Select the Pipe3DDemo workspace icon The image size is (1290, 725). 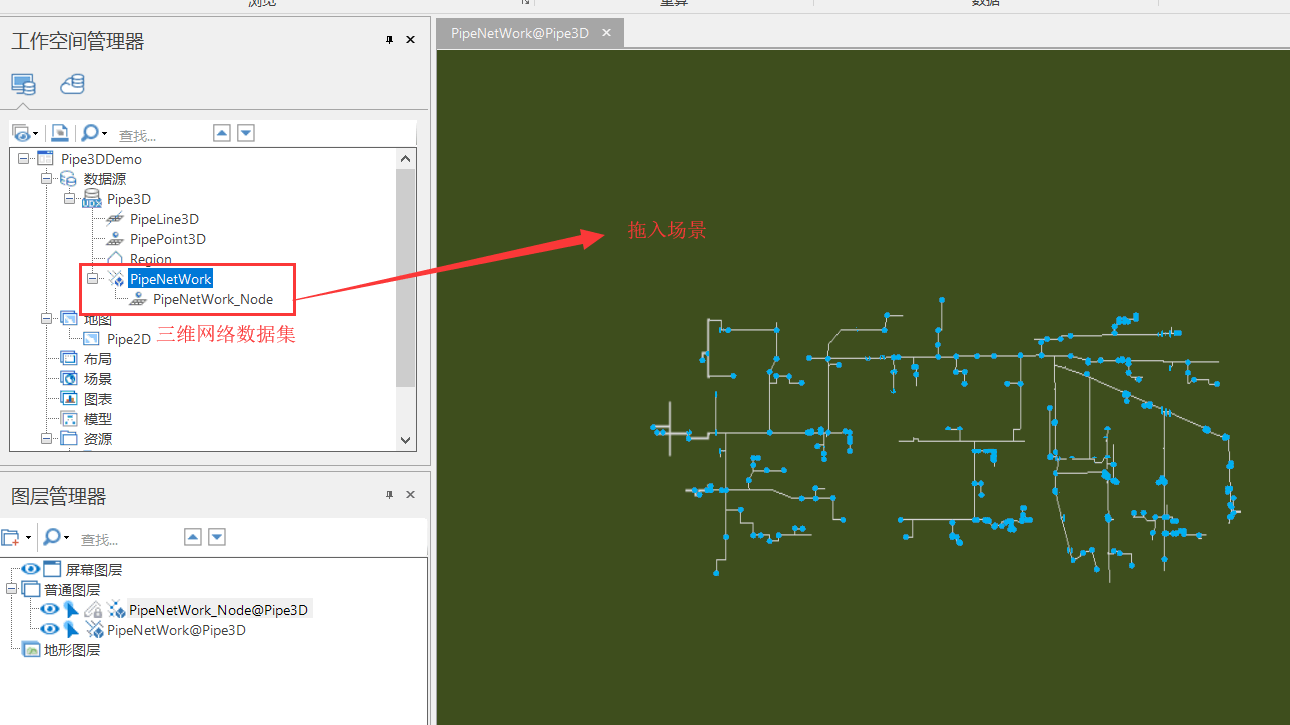(45, 159)
